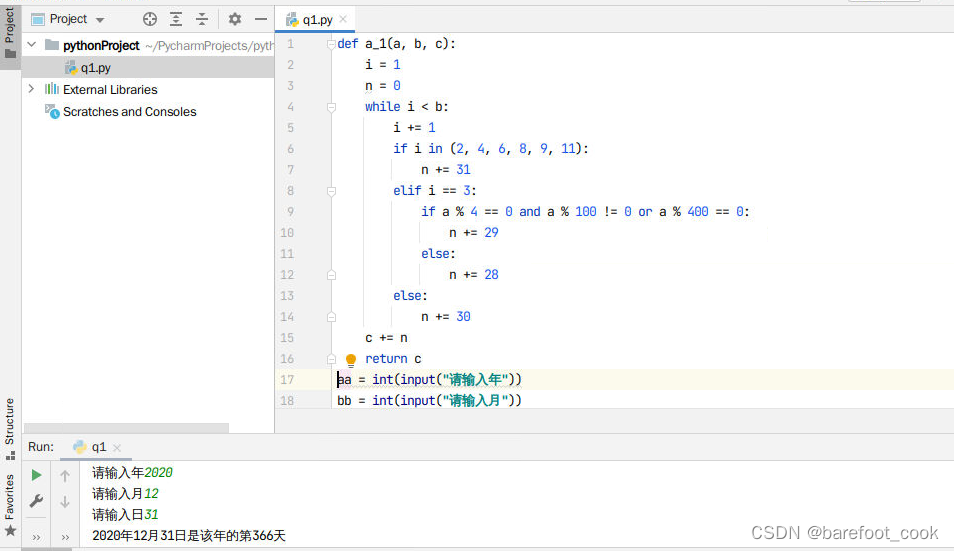Select the pythonProject root folder
Image resolution: width=954 pixels, height=551 pixels.
pos(101,46)
